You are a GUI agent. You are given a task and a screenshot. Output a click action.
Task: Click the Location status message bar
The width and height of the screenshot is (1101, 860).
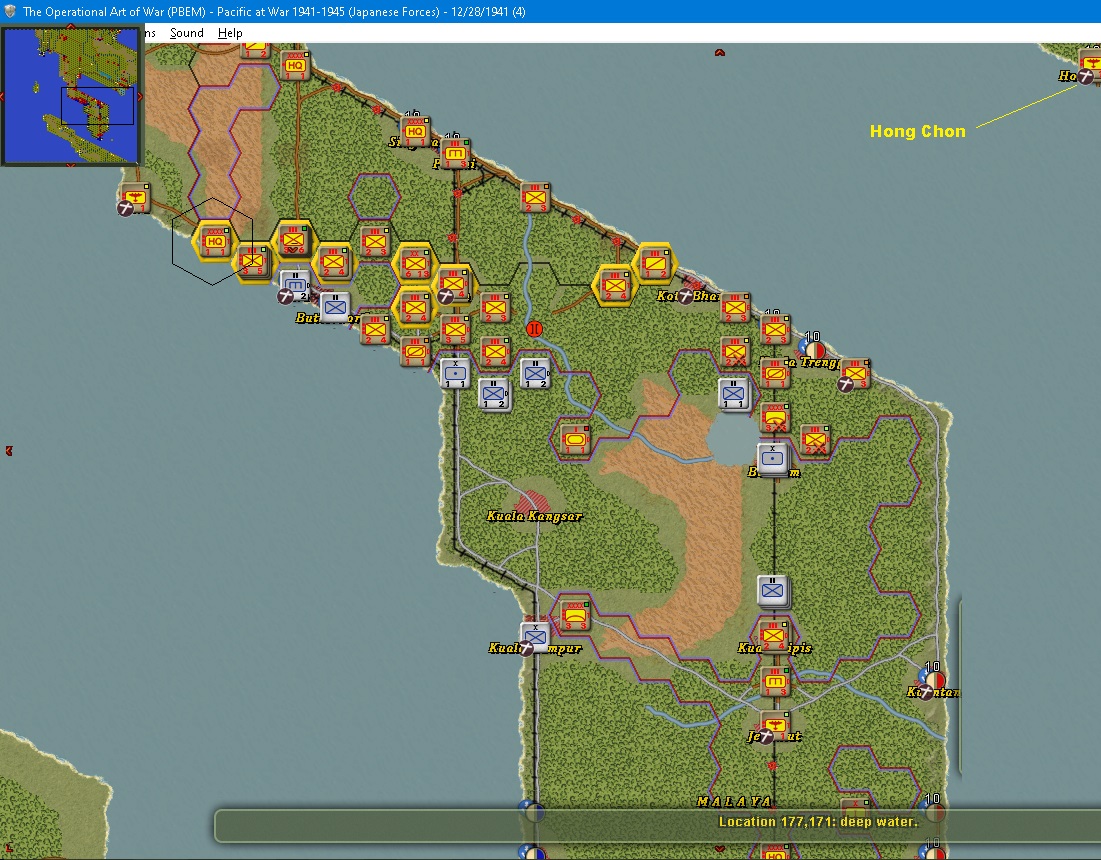click(657, 825)
